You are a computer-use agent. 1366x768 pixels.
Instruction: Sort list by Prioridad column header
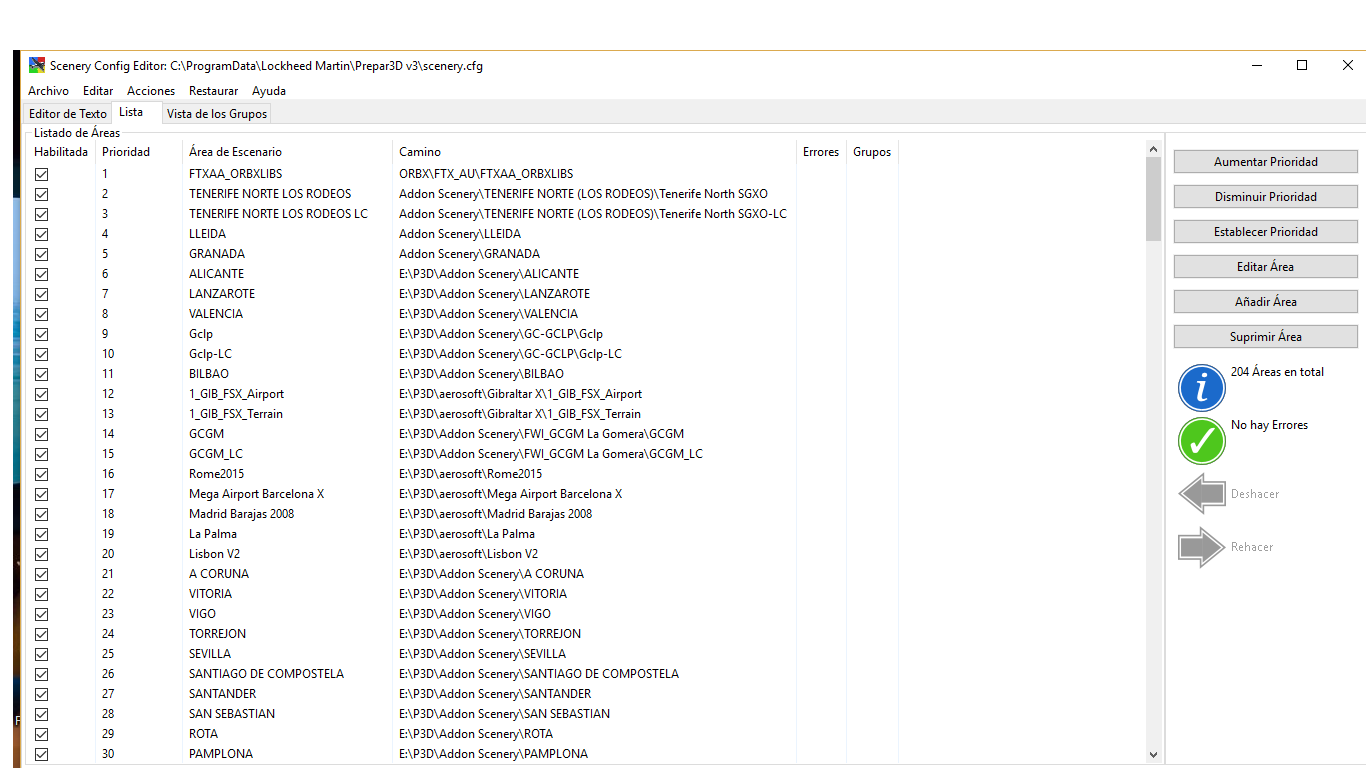pyautogui.click(x=126, y=152)
